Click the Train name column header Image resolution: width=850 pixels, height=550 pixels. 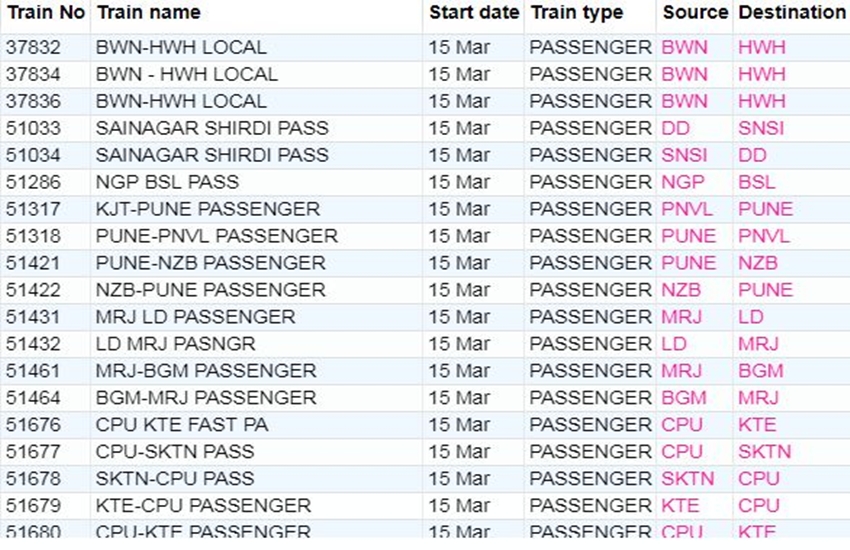click(148, 13)
